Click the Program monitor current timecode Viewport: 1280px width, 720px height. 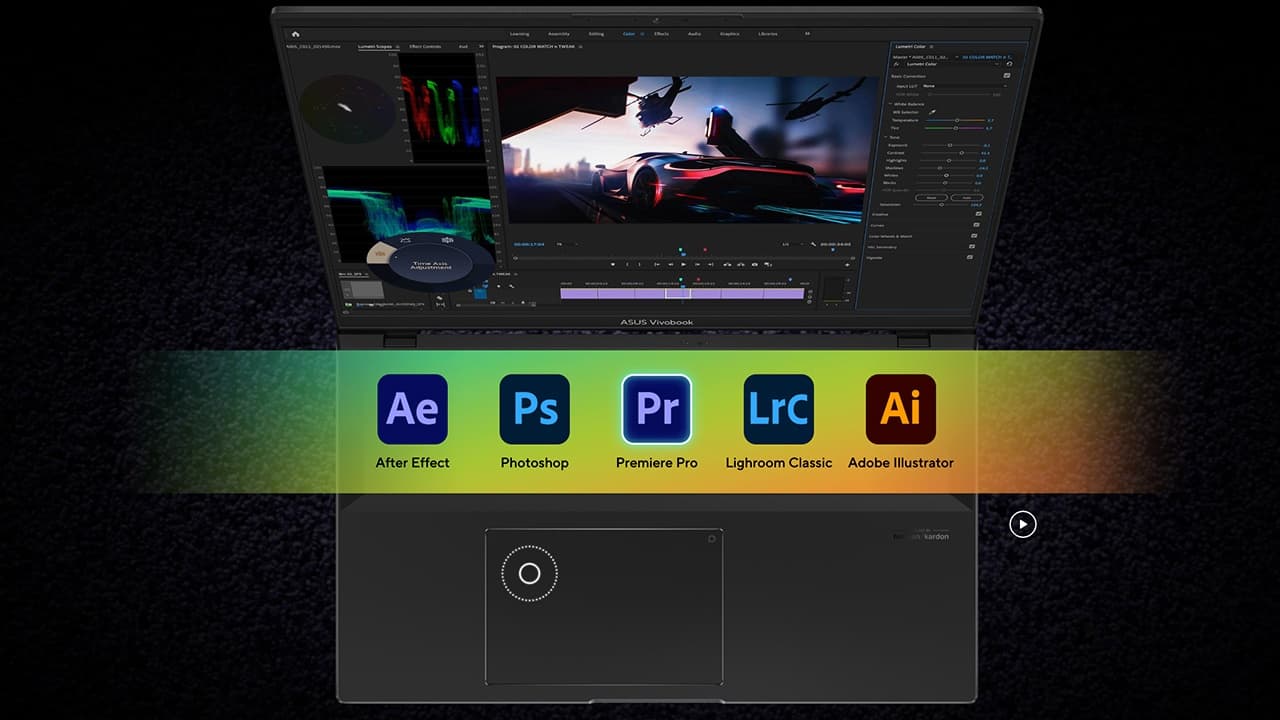pos(529,244)
